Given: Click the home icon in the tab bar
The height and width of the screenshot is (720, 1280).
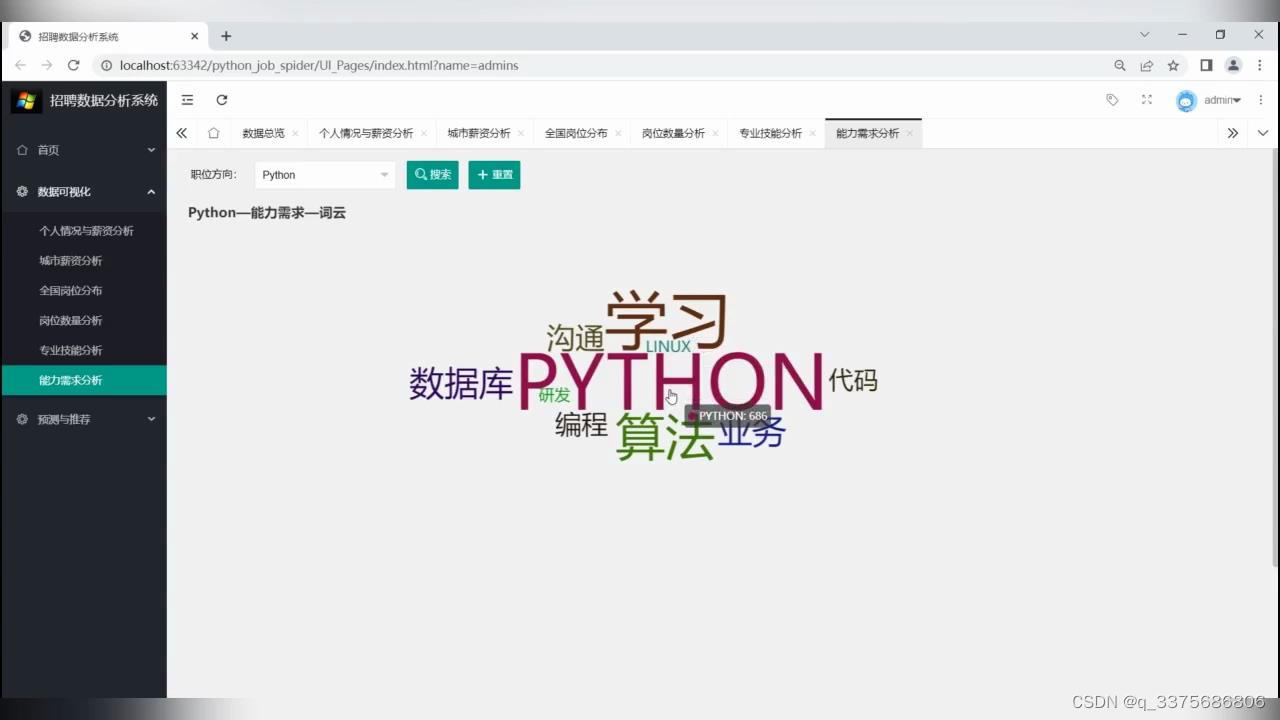Looking at the screenshot, I should (214, 132).
